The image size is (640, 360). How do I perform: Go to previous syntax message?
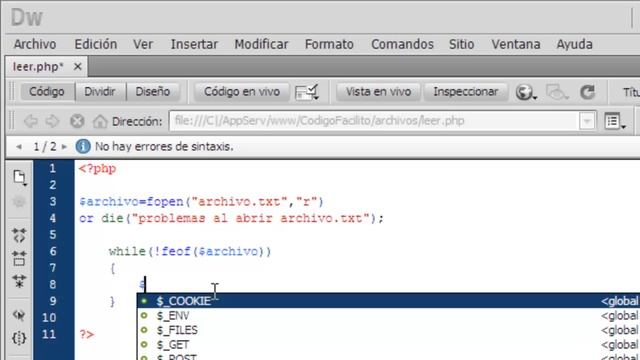[x=19, y=147]
